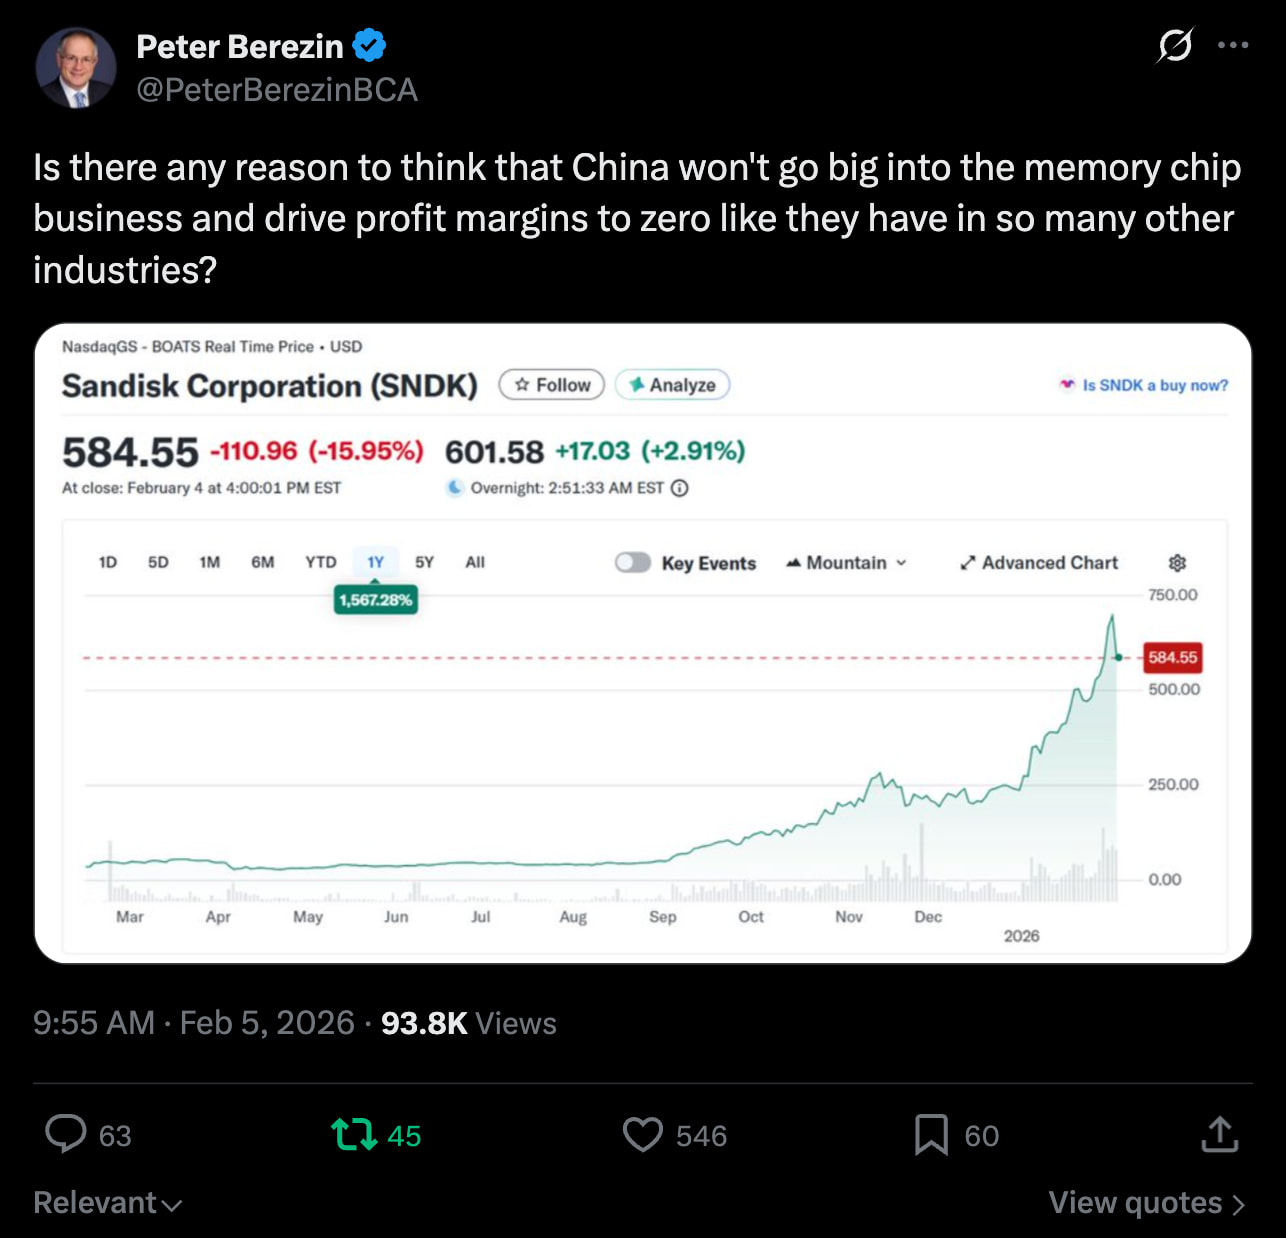Image resolution: width=1286 pixels, height=1238 pixels.
Task: Open the chart settings gear icon
Action: click(x=1177, y=563)
